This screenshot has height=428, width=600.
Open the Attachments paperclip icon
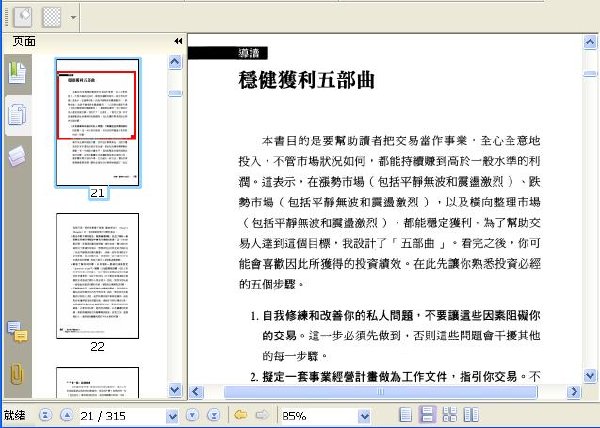click(17, 374)
